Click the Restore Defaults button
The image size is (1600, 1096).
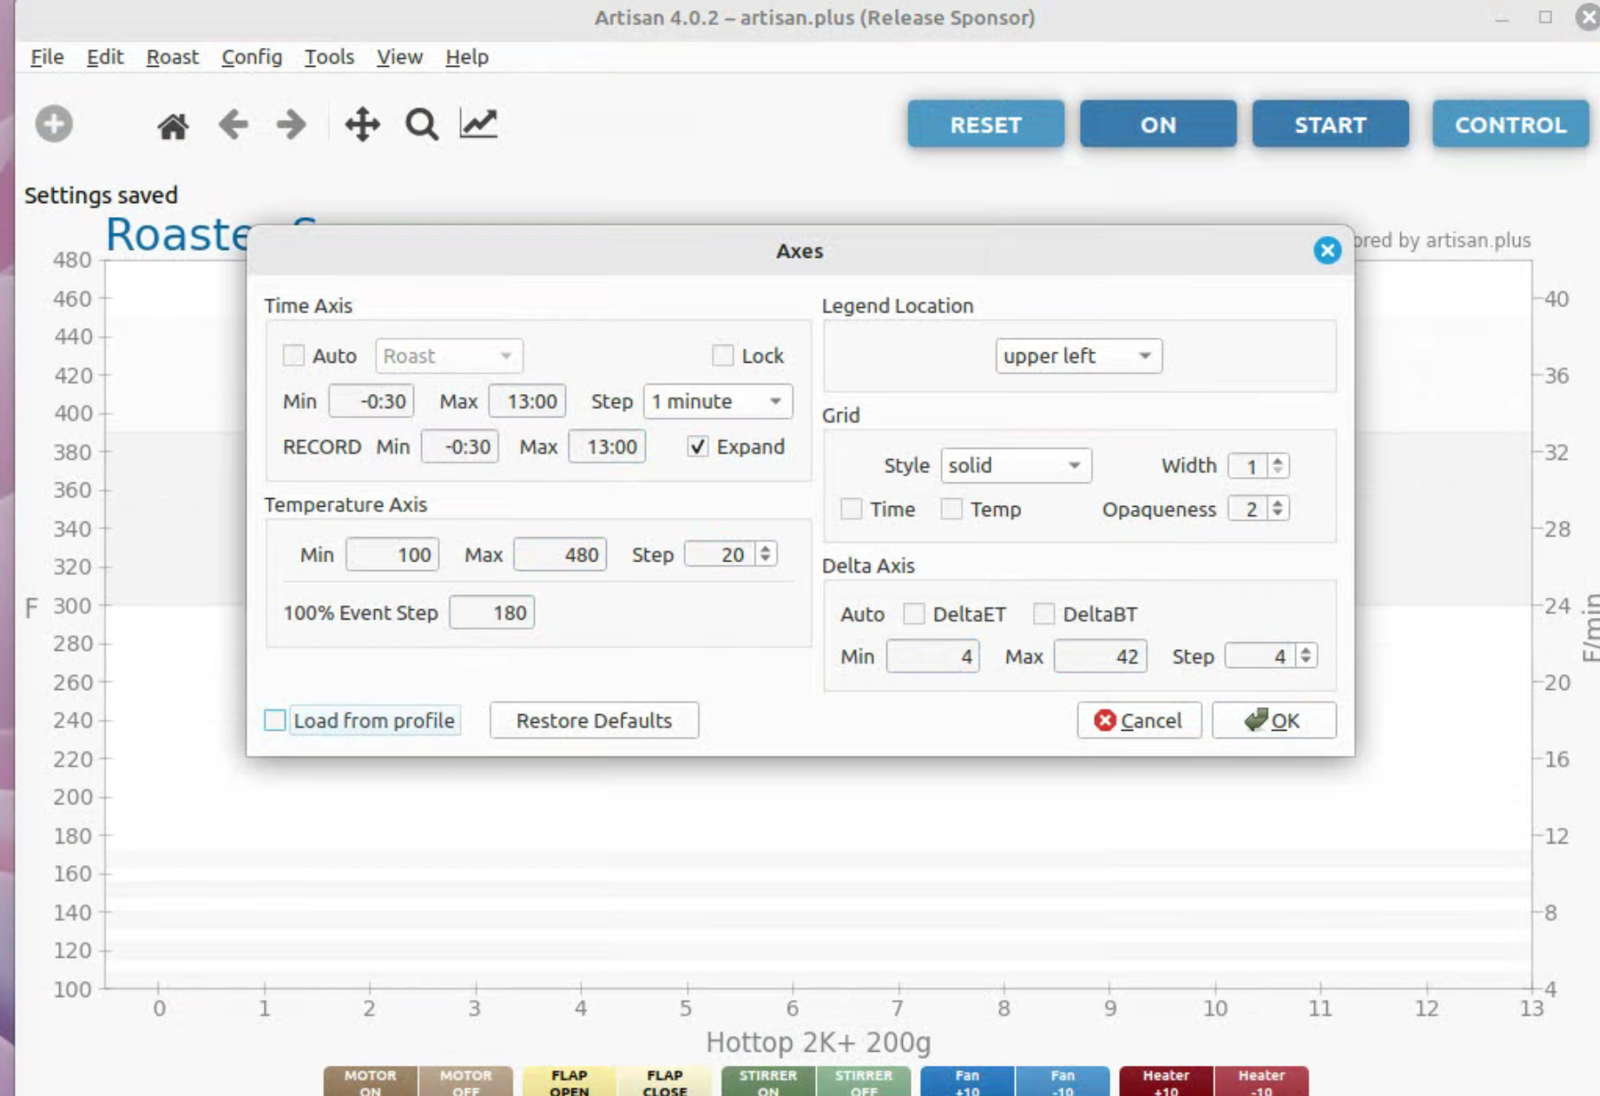click(594, 720)
